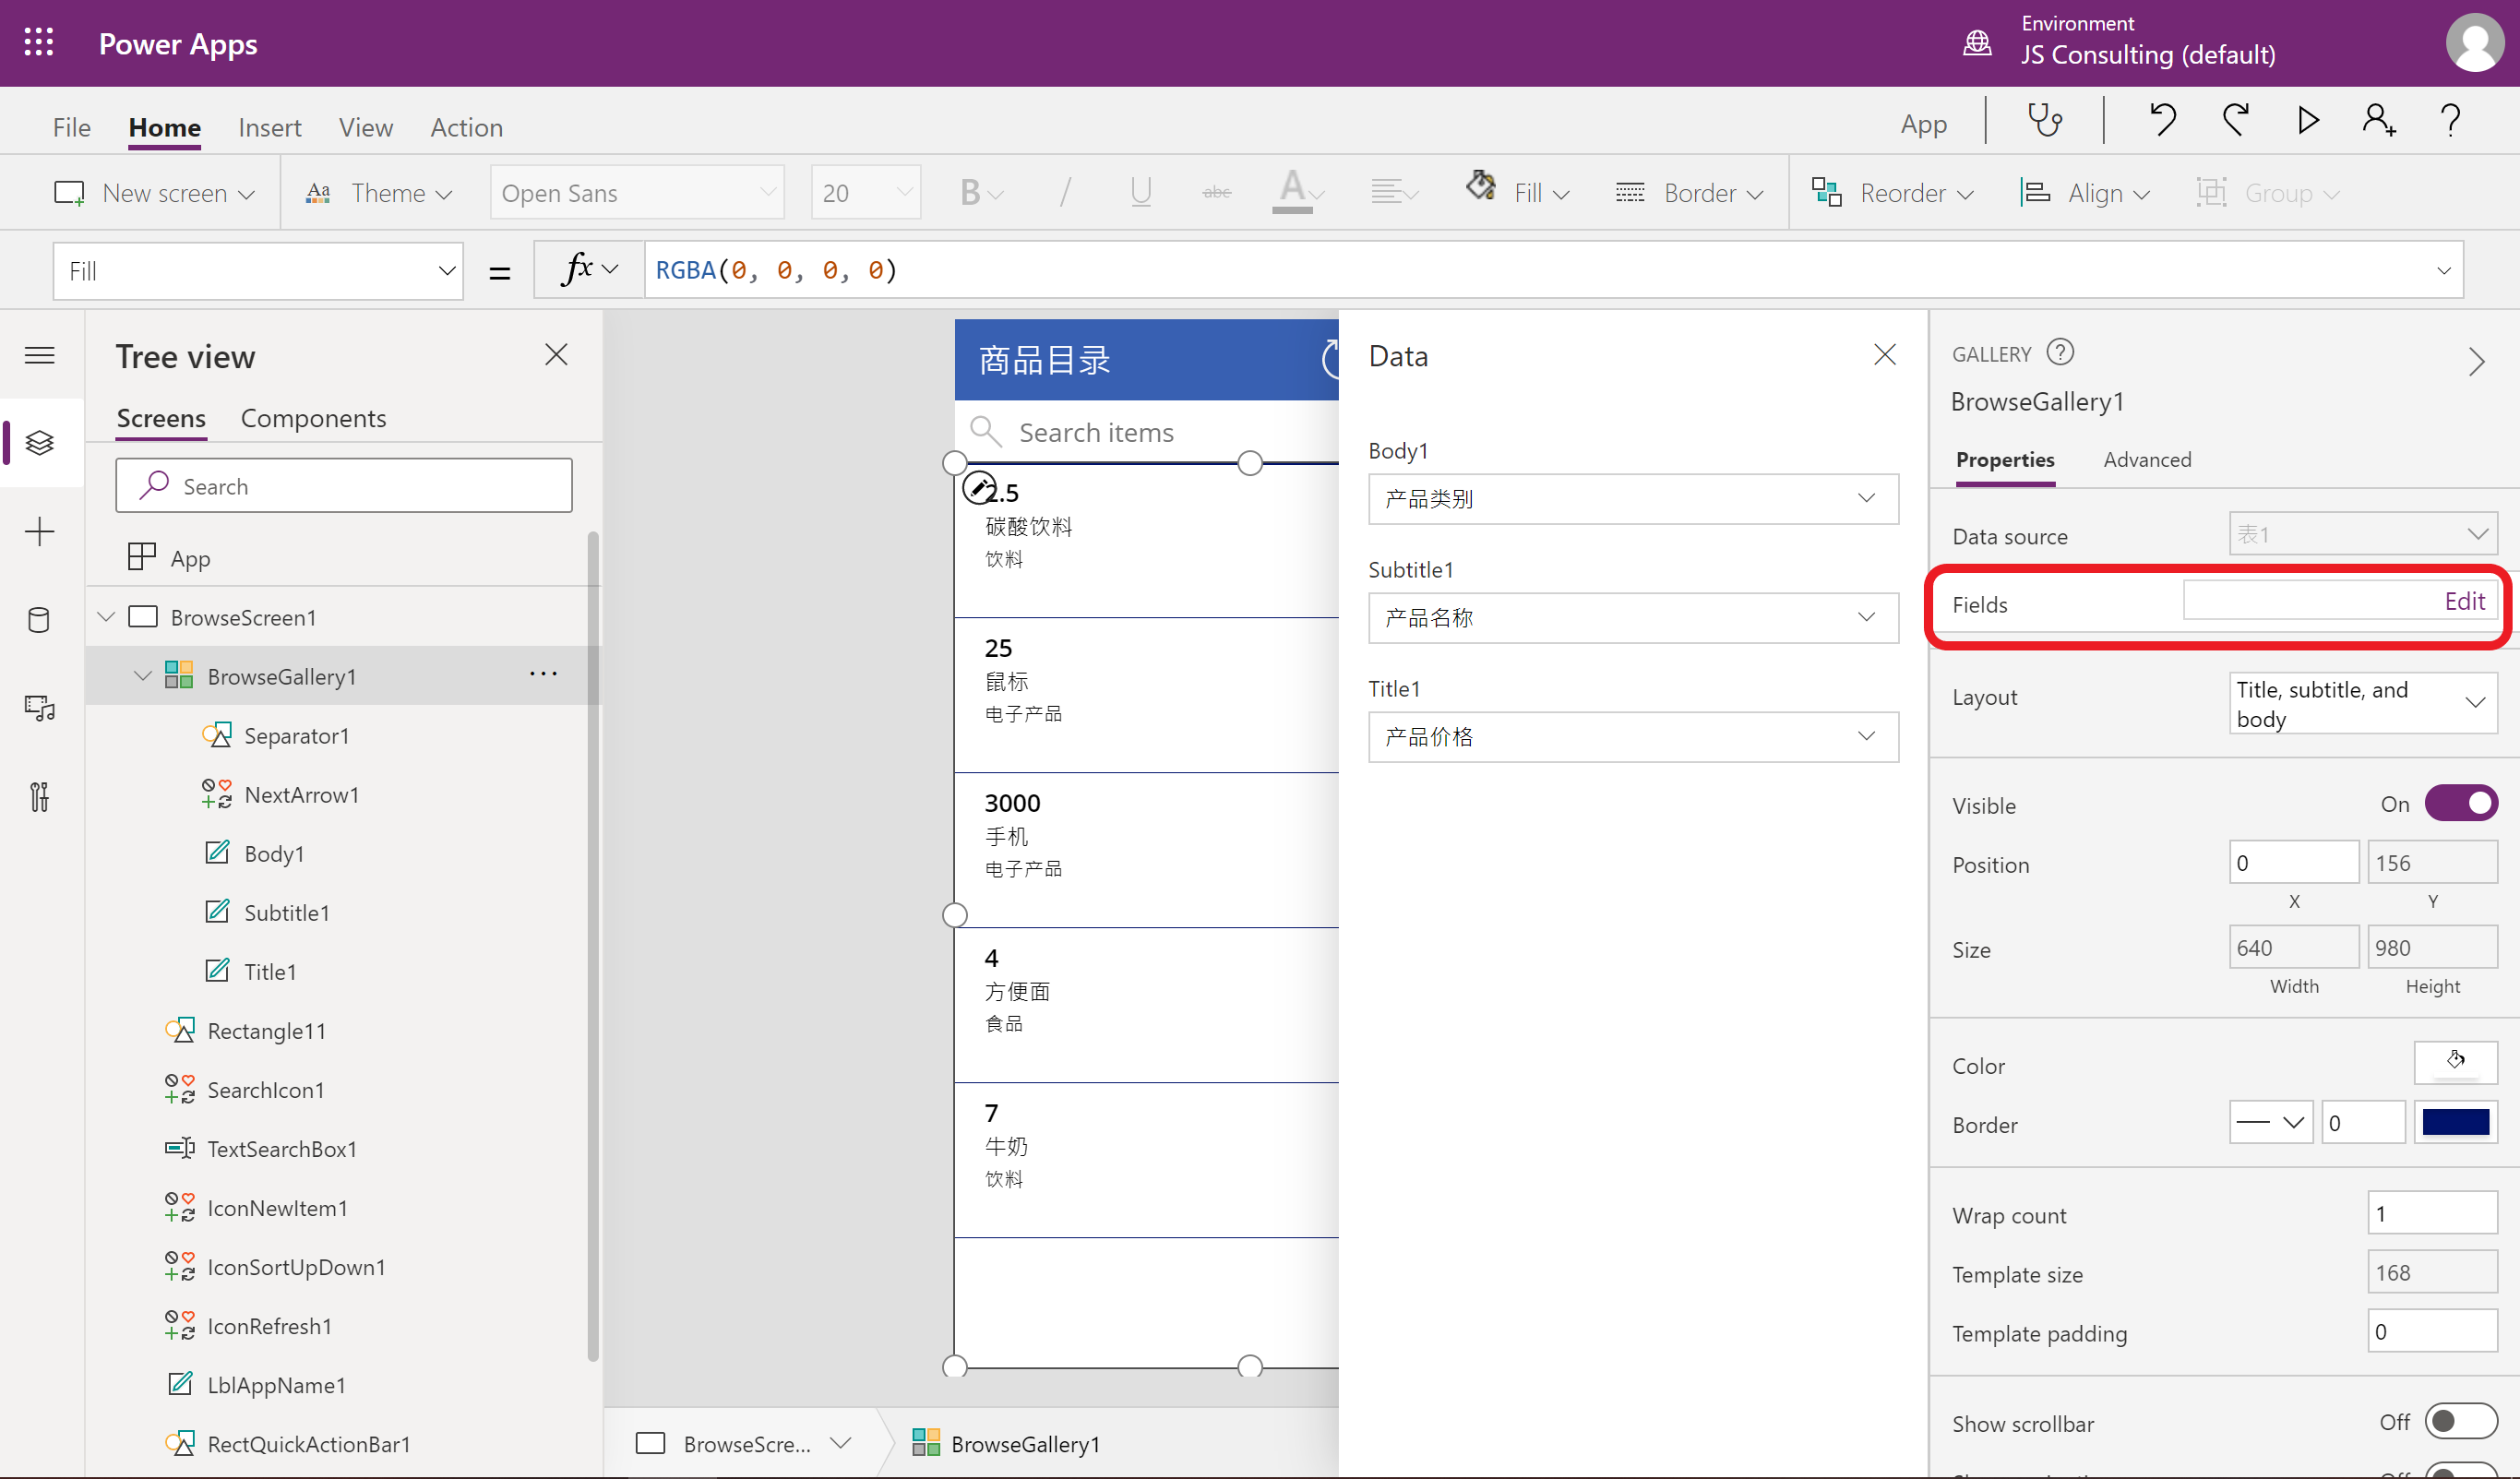Click the Redo arrow icon
Viewport: 2520px width, 1479px height.
(2236, 120)
